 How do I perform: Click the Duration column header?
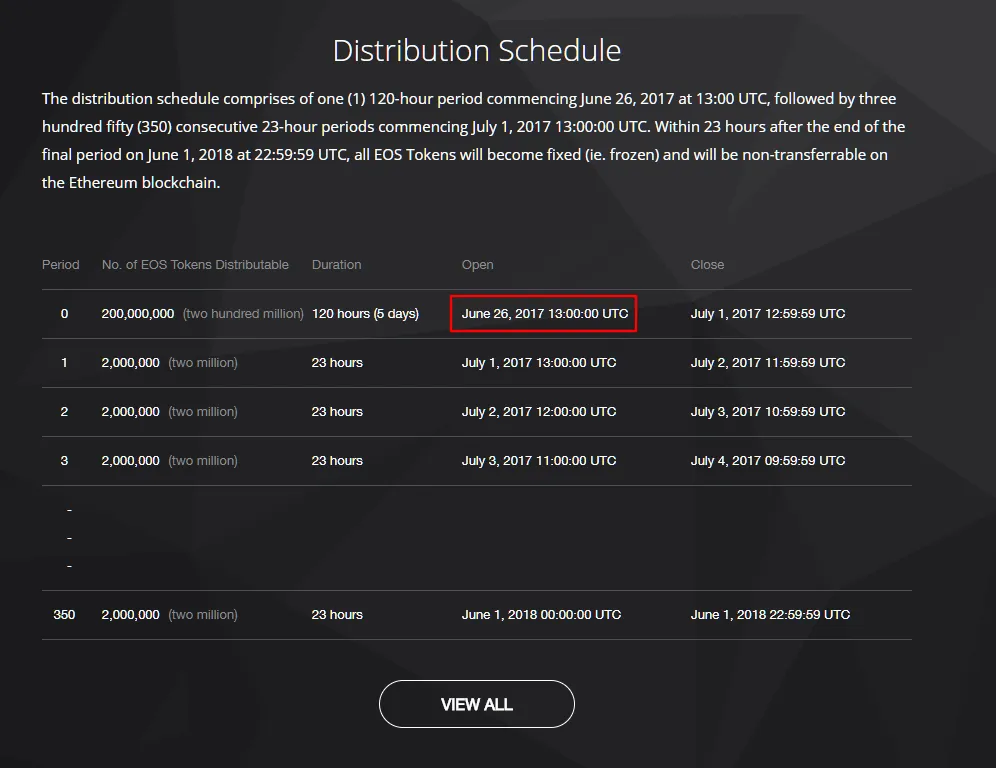point(336,265)
